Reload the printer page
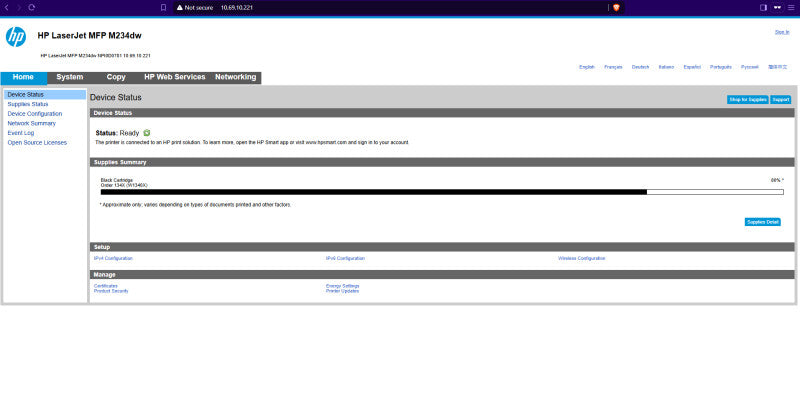Screen dimensions: 800x412 click(x=32, y=8)
